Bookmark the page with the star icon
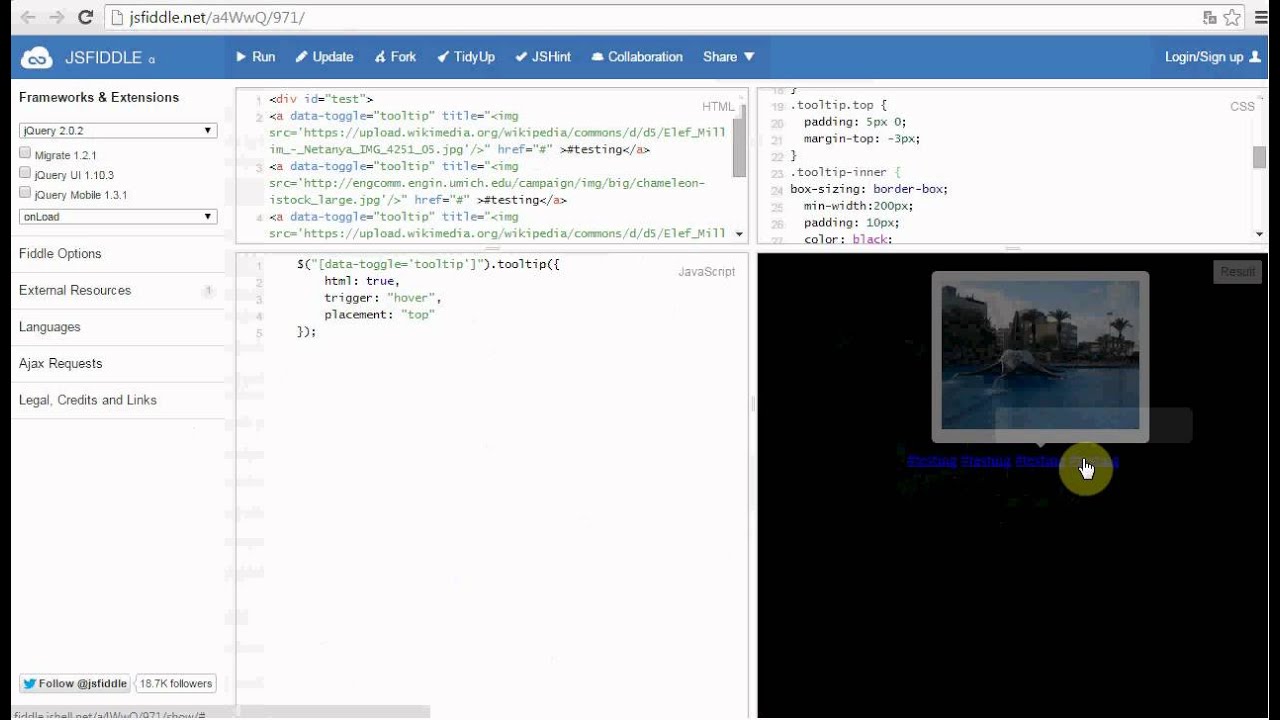 (x=1232, y=17)
